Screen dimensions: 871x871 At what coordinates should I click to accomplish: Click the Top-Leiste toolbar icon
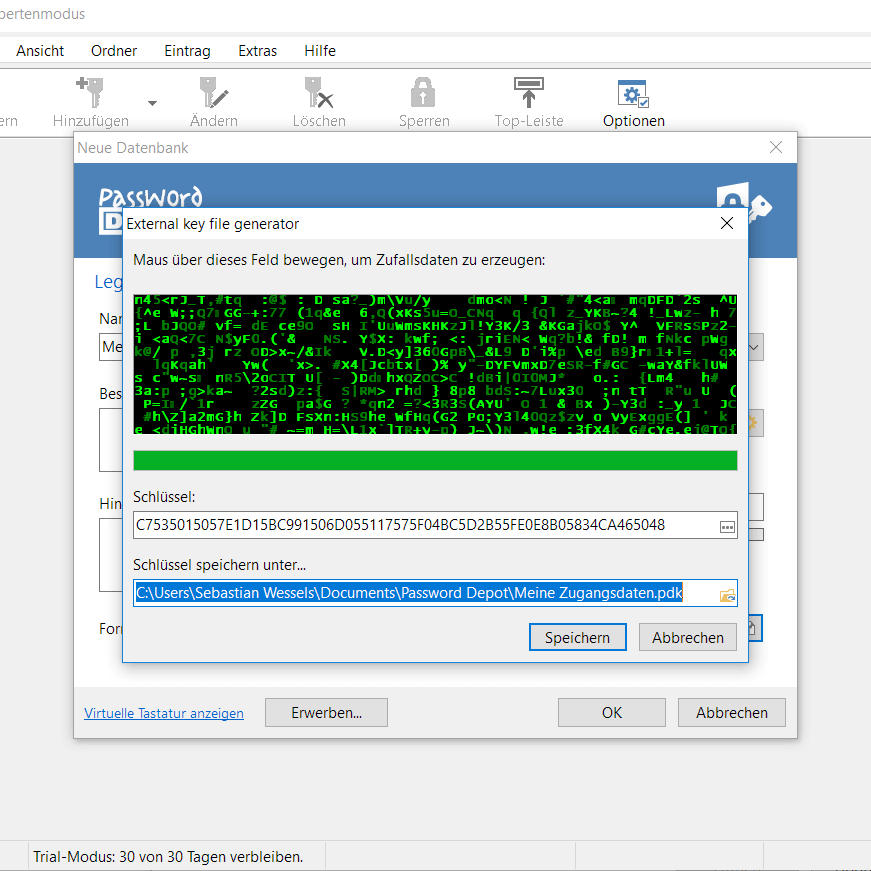tap(529, 92)
